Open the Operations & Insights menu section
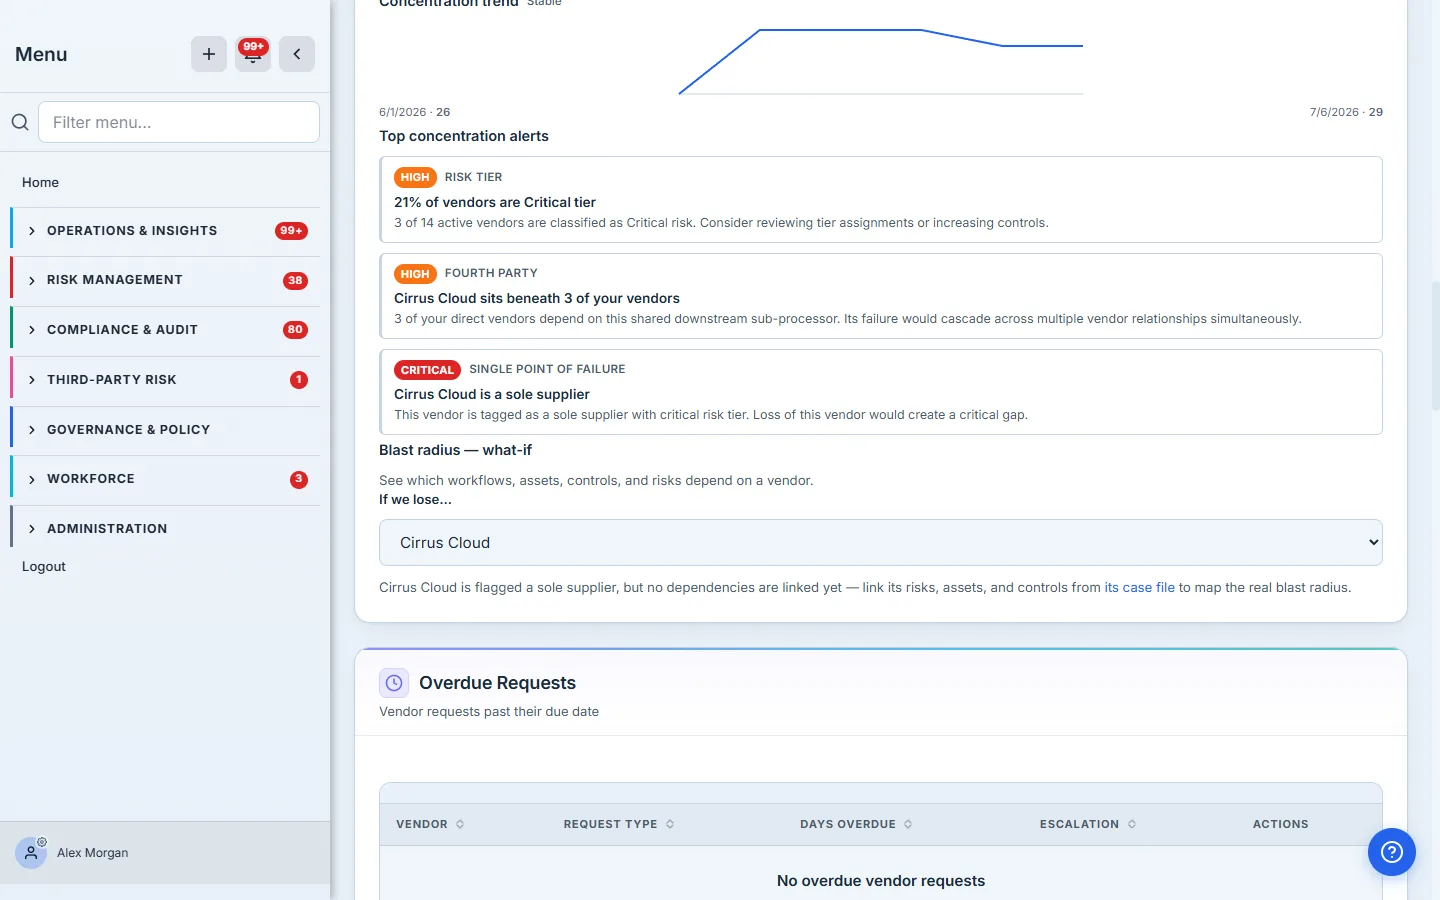Image resolution: width=1440 pixels, height=900 pixels. [166, 231]
